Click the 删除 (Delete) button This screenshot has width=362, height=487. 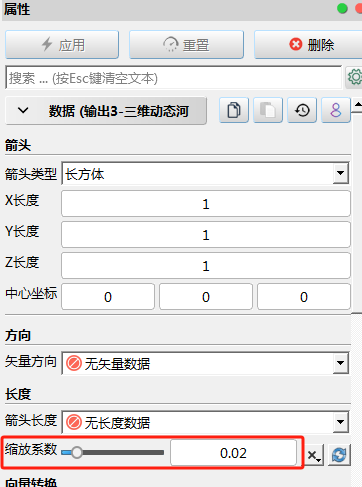(308, 45)
